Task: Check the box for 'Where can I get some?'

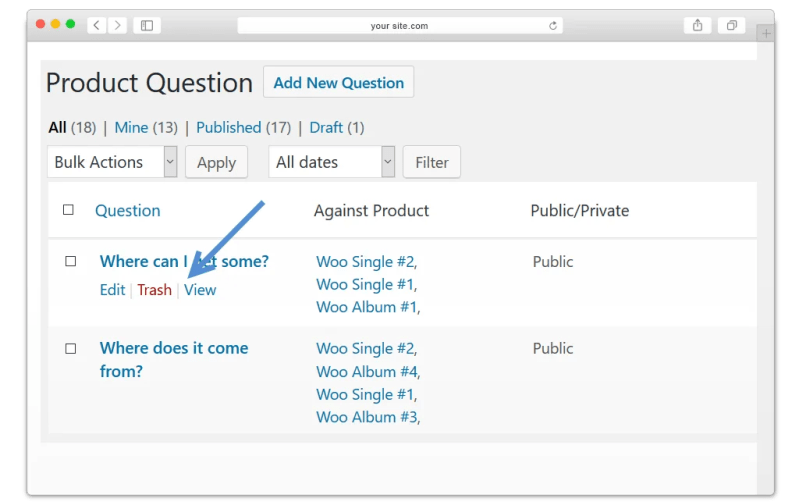Action: [70, 261]
